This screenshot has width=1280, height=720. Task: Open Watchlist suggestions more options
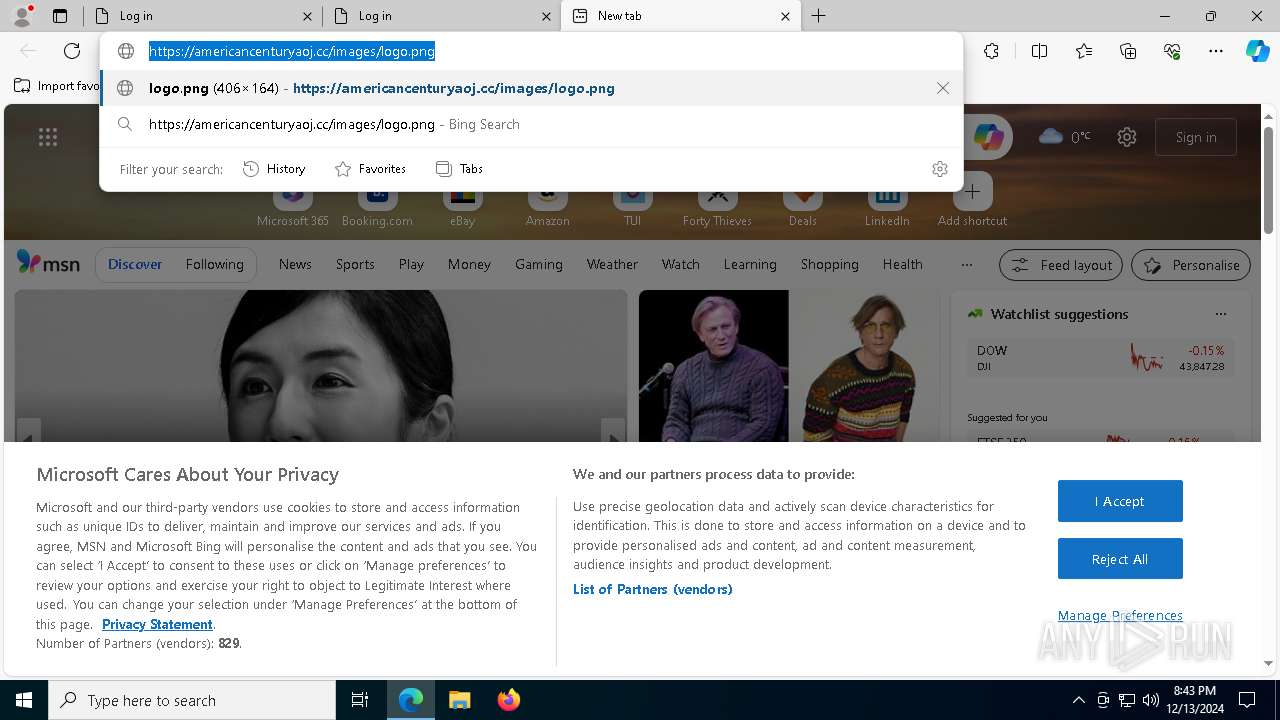click(1220, 314)
